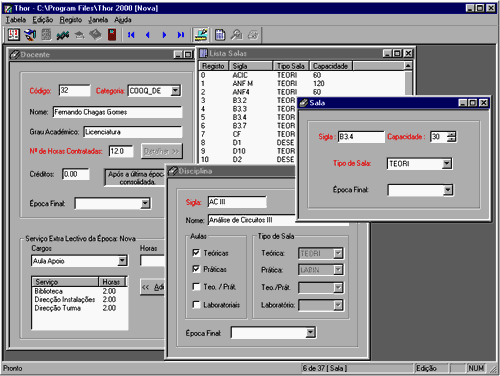
Task: Go to next record arrow
Action: tap(164, 35)
